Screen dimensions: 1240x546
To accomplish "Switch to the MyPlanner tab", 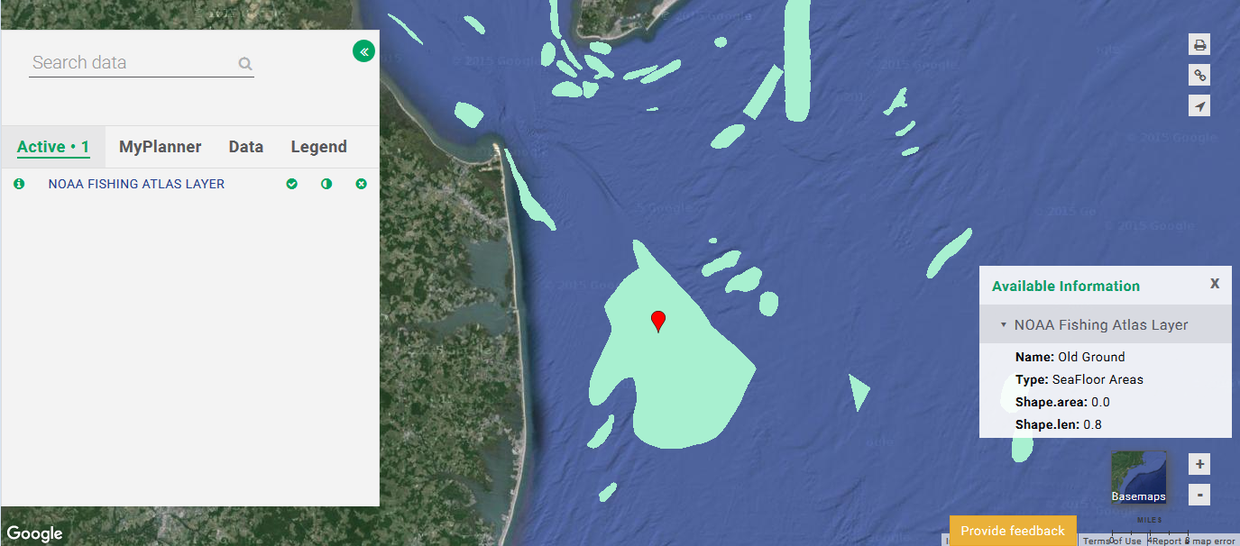I will click(x=160, y=147).
